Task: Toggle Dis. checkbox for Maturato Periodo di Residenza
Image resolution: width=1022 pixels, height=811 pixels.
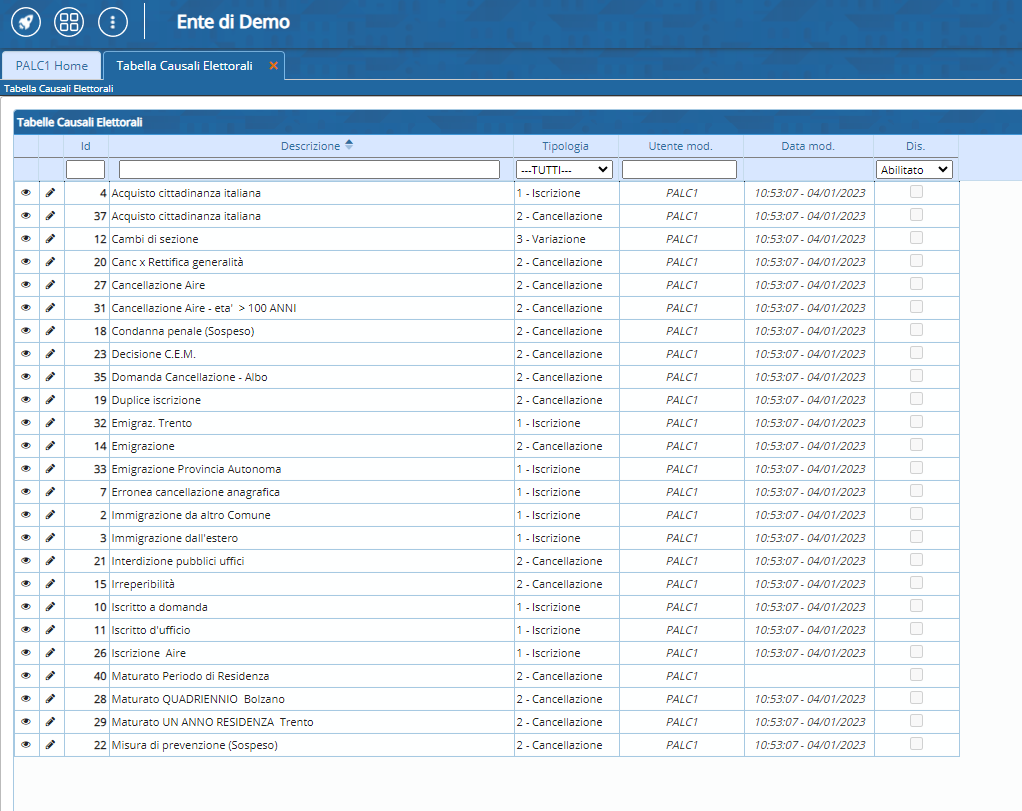Action: click(x=916, y=675)
